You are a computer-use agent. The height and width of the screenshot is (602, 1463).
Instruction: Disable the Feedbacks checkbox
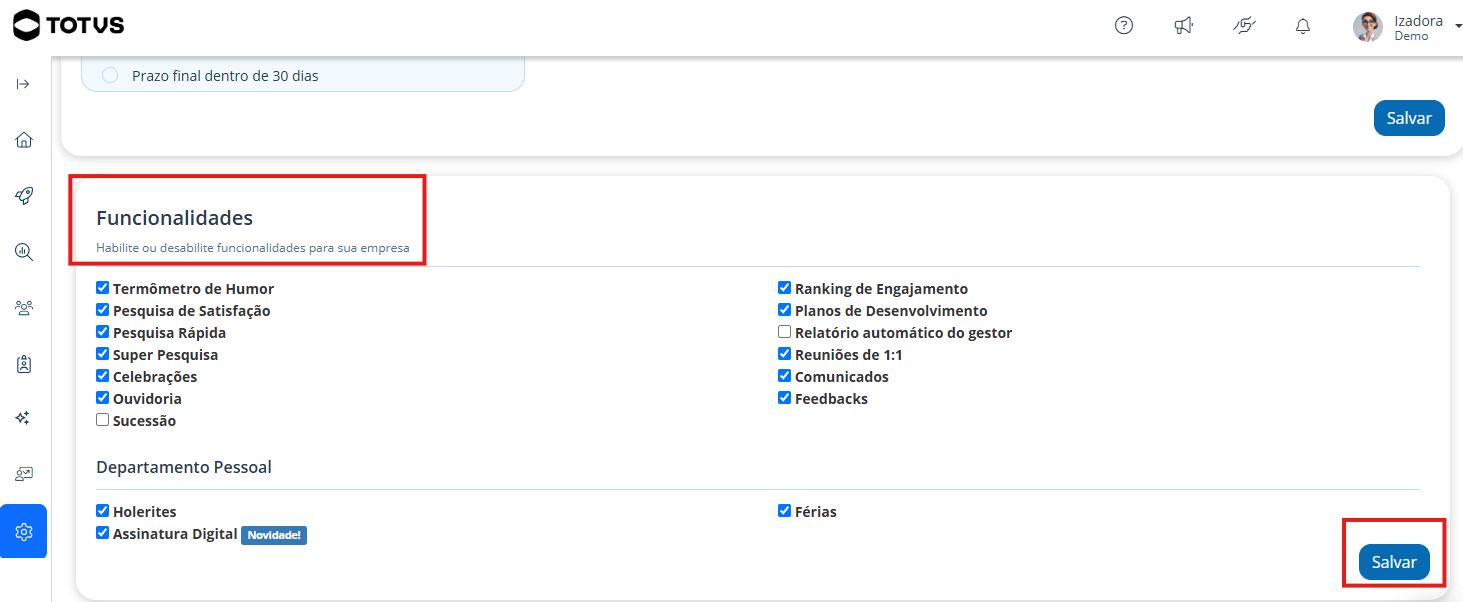coord(784,398)
